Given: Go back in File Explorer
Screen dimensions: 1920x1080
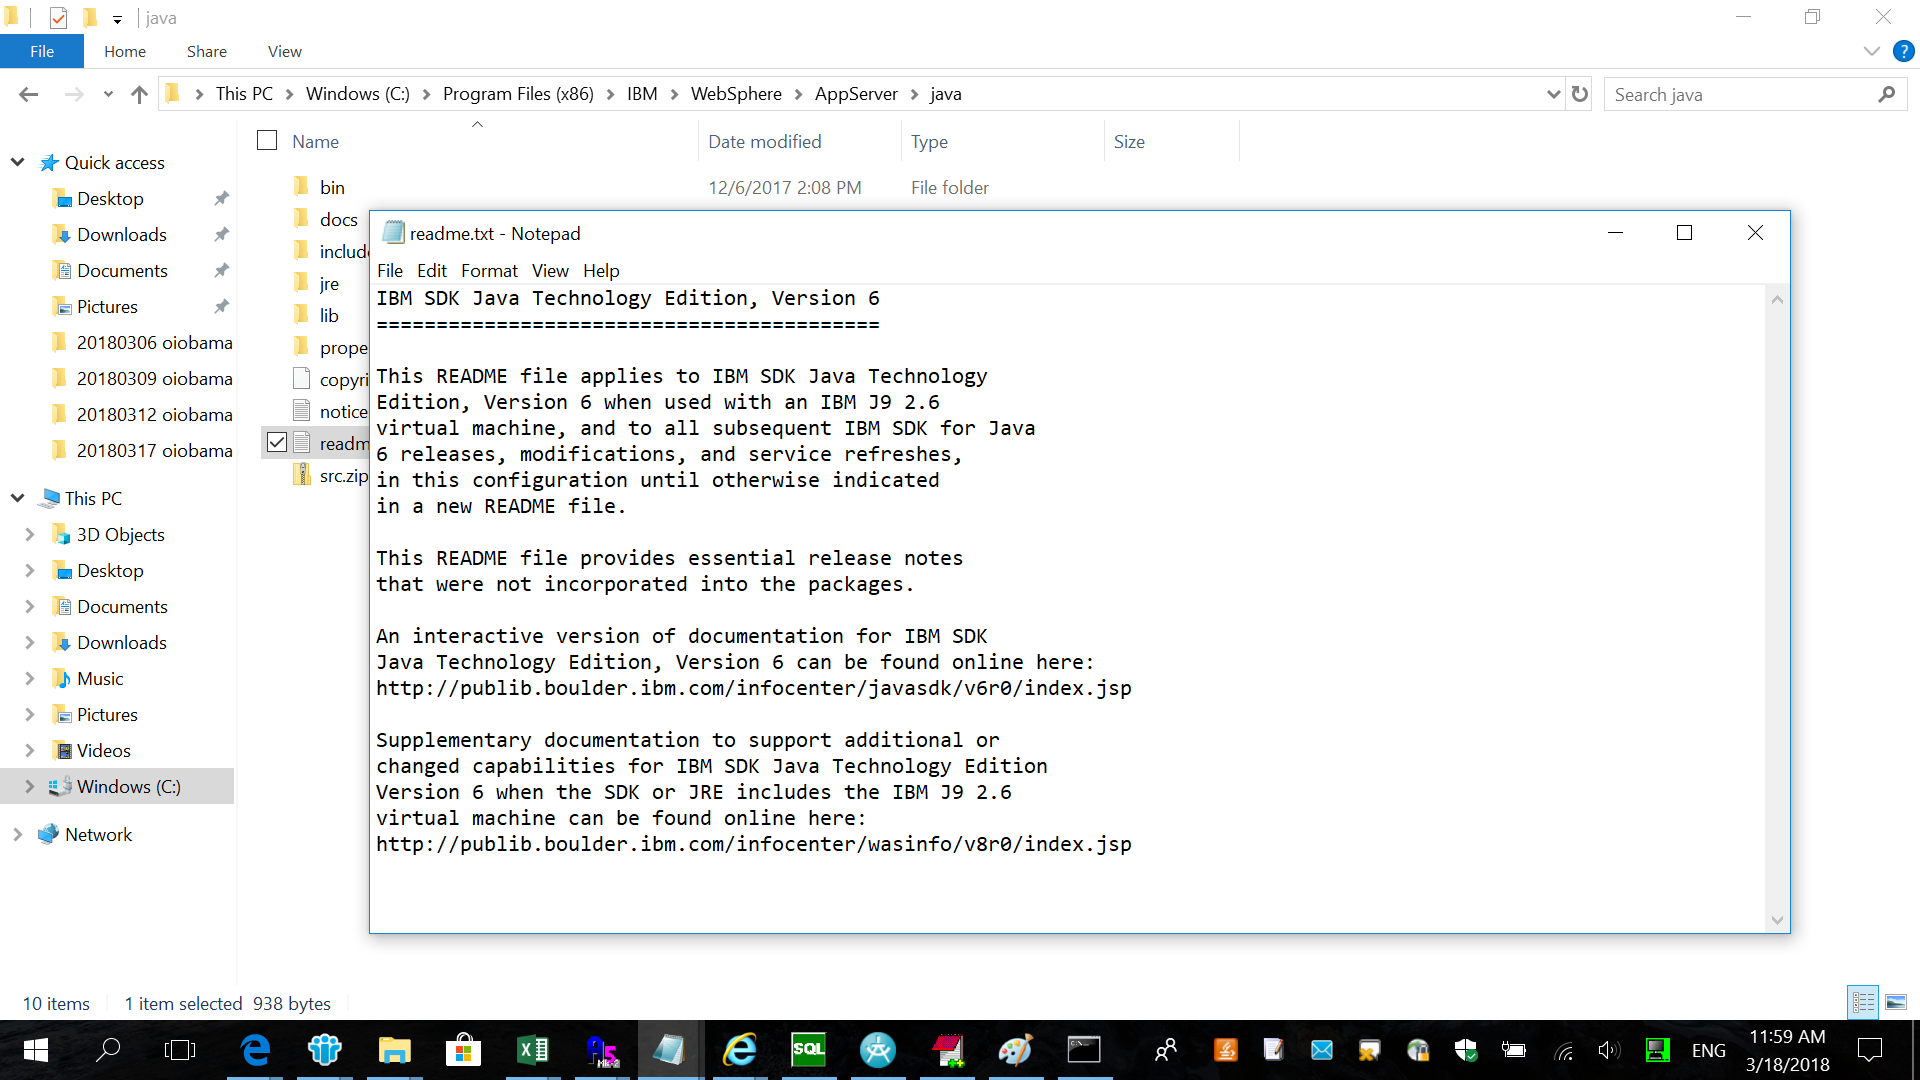Looking at the screenshot, I should click(x=29, y=94).
